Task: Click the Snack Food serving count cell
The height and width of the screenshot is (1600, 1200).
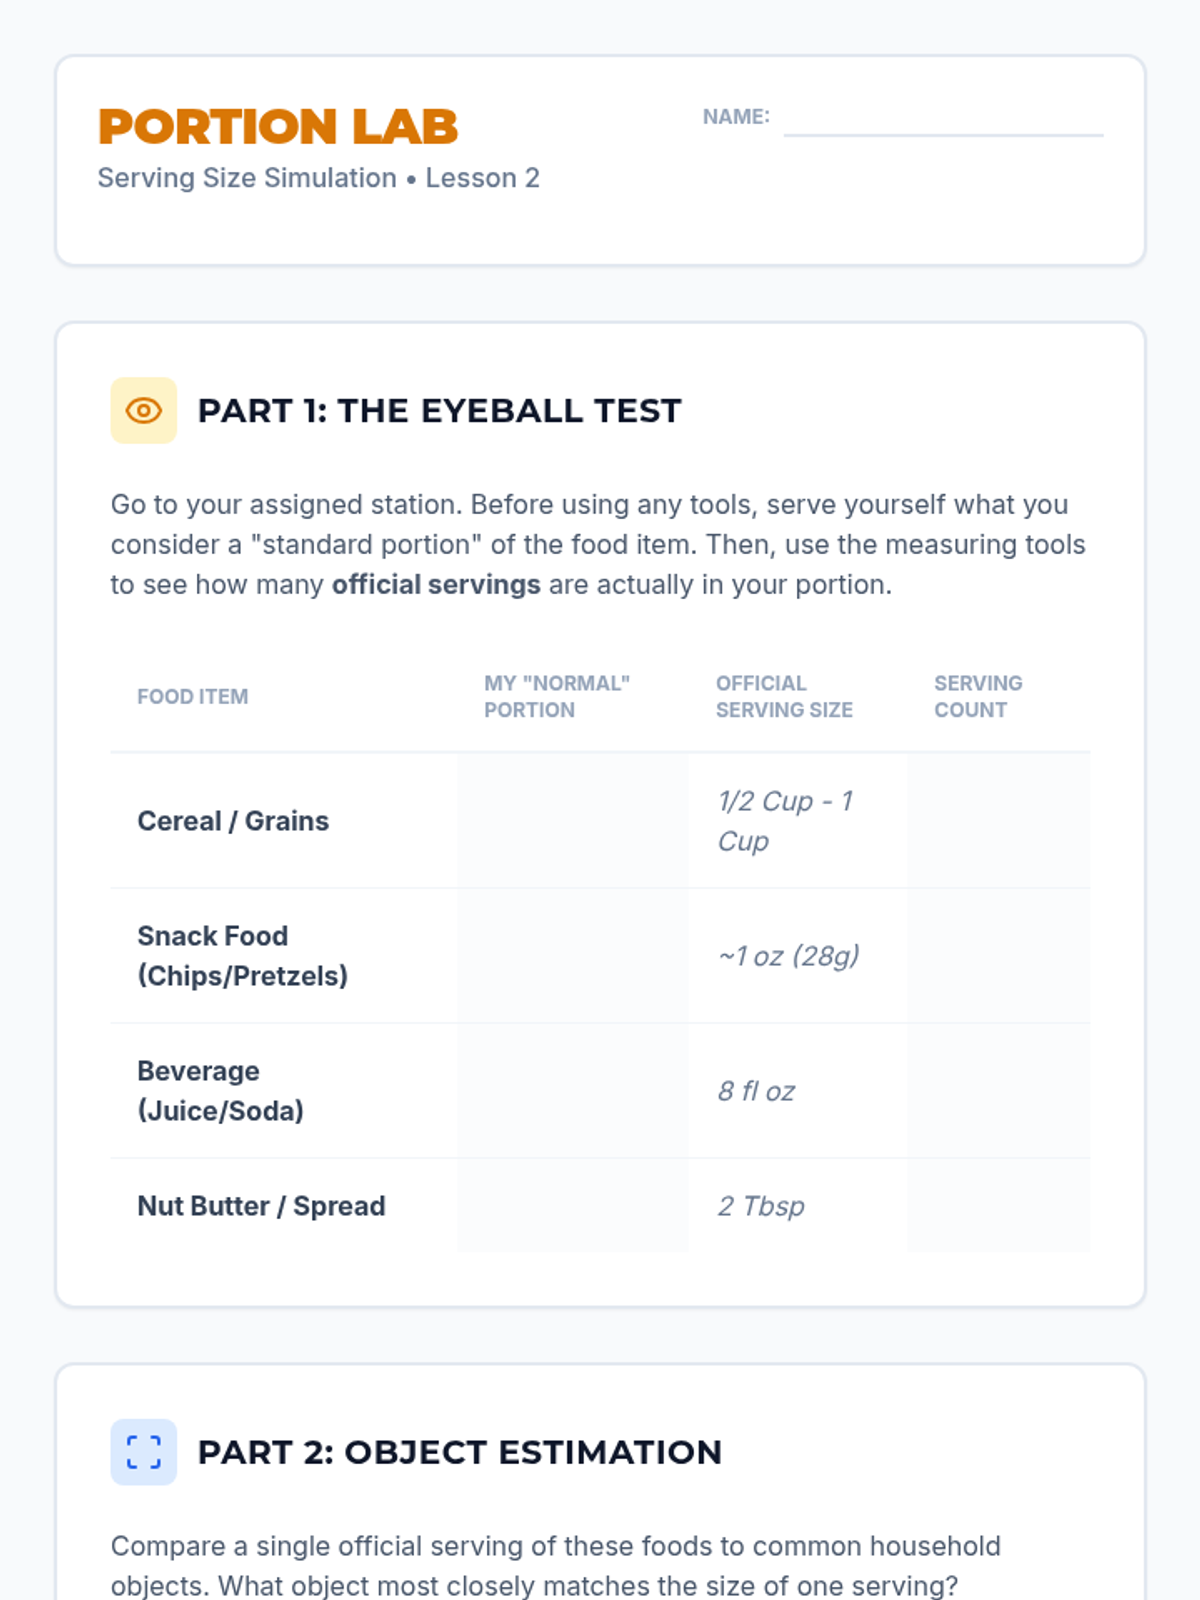Action: [x=998, y=956]
